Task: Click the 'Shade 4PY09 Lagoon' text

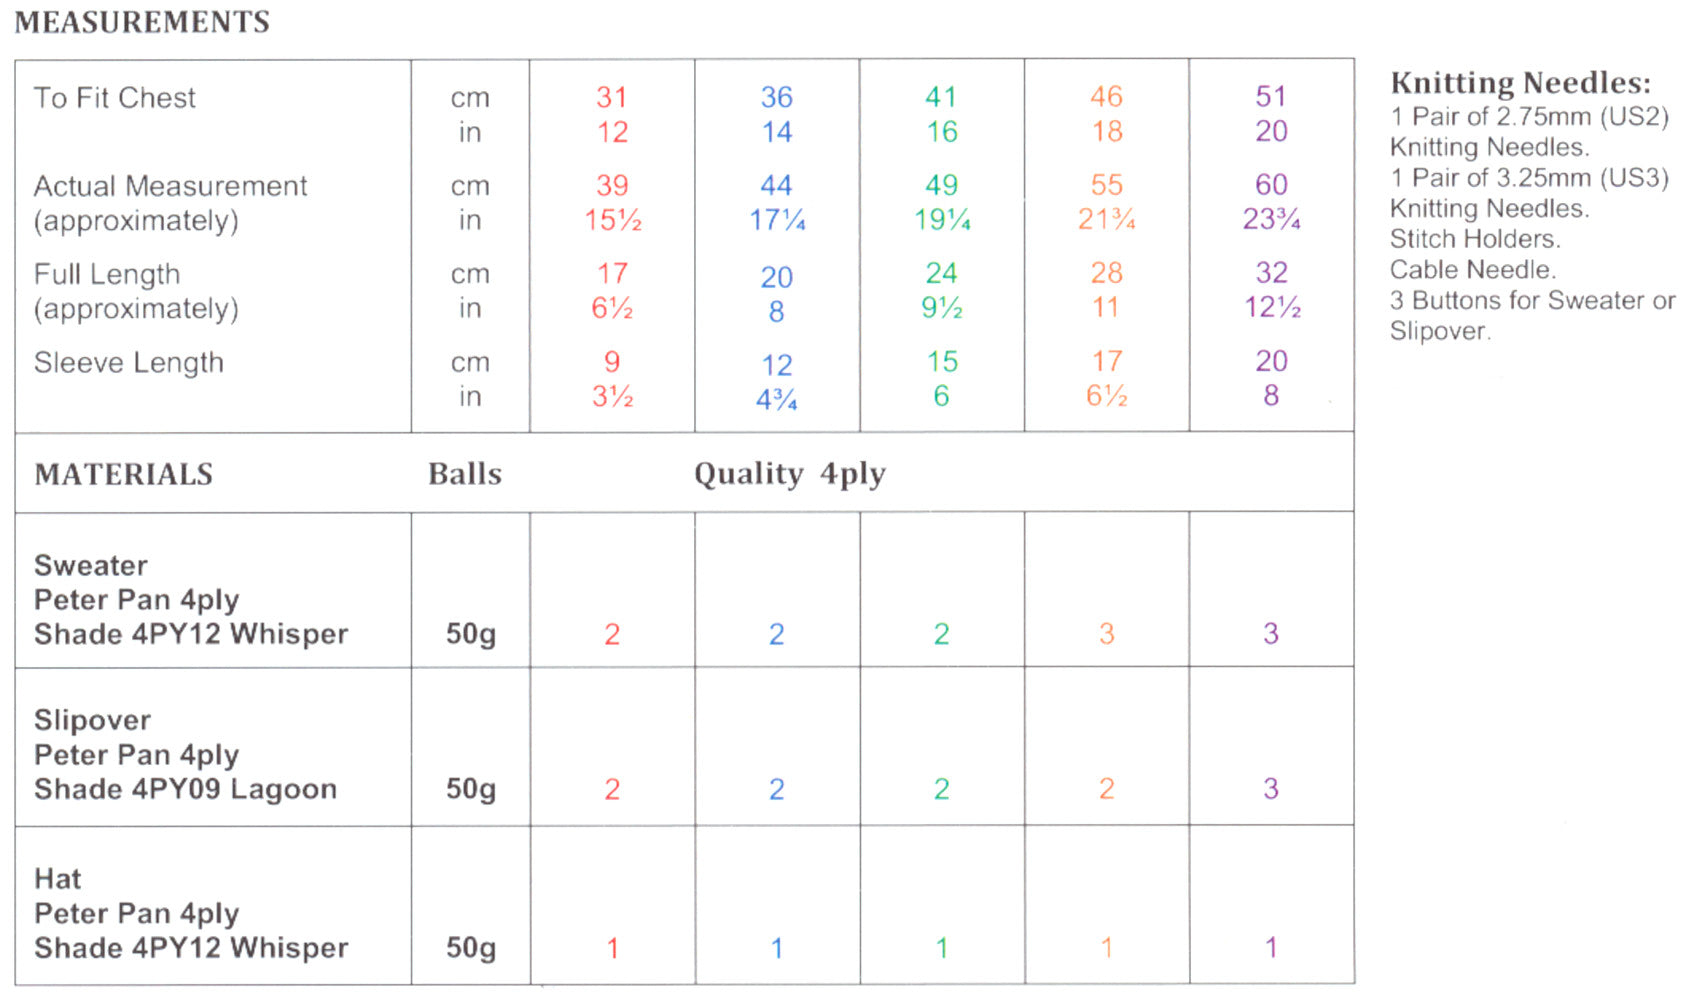Action: pos(185,789)
